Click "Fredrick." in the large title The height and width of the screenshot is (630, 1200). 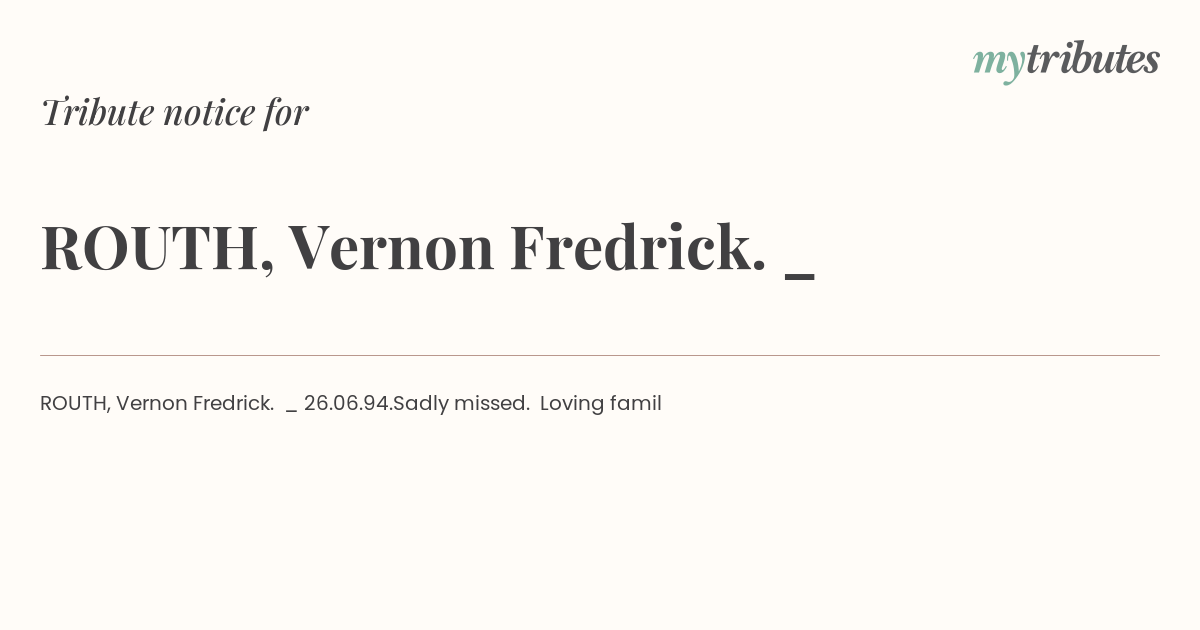pyautogui.click(x=638, y=247)
